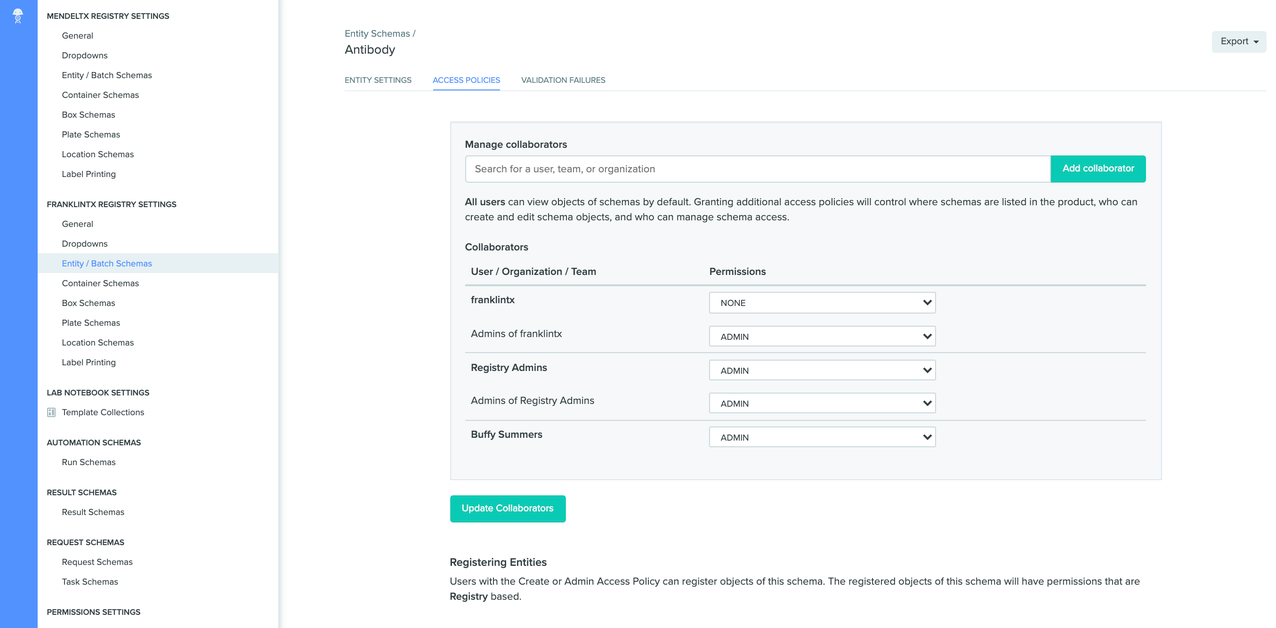Expand Registry Admins permissions dropdown
Image resolution: width=1276 pixels, height=628 pixels.
point(821,370)
